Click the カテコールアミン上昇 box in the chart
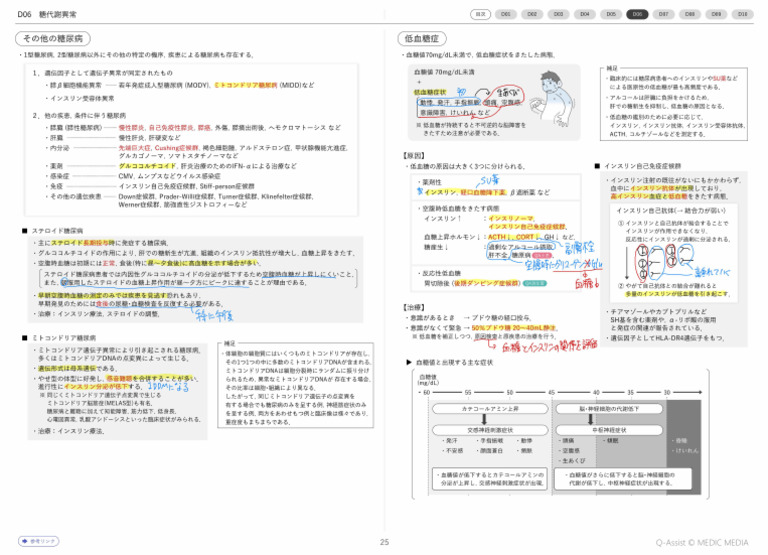The image size is (768, 555). click(x=490, y=409)
